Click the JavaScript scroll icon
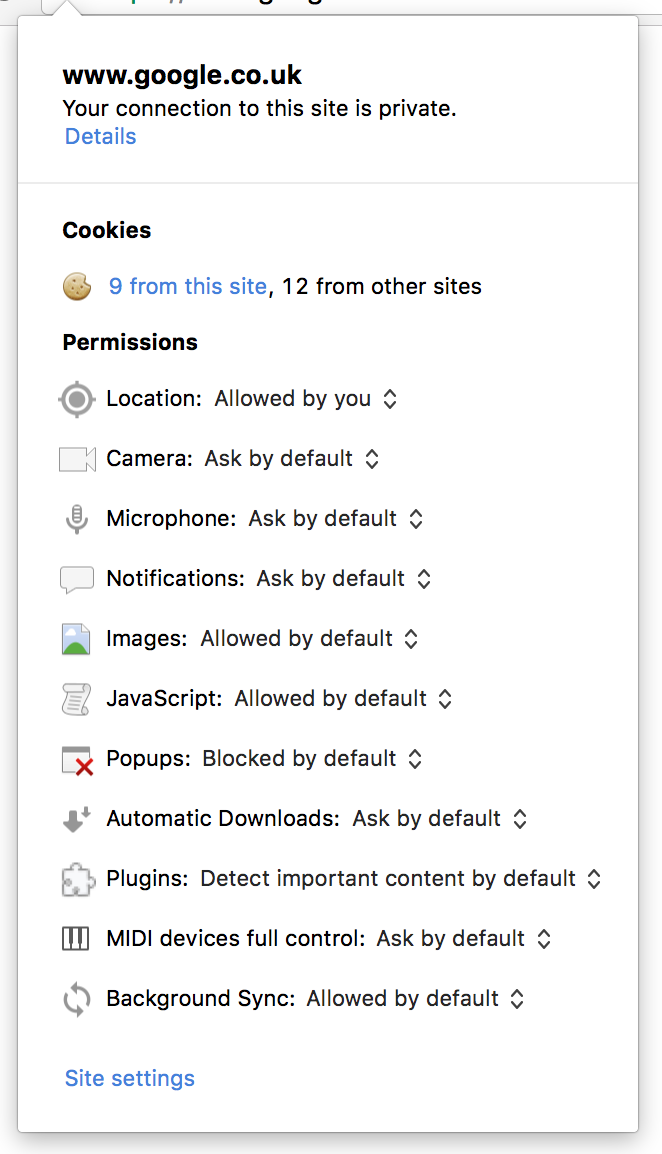This screenshot has height=1154, width=662. [77, 699]
